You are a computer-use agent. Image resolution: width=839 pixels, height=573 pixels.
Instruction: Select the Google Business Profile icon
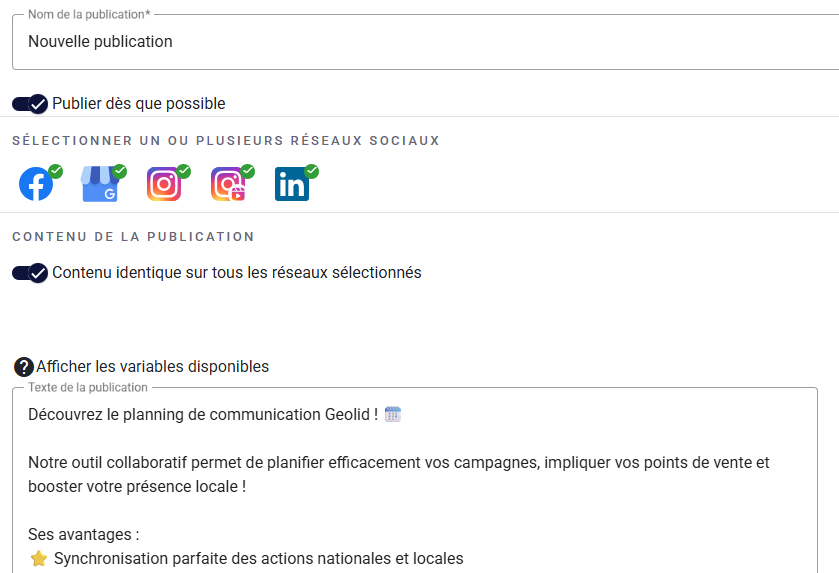[x=99, y=185]
